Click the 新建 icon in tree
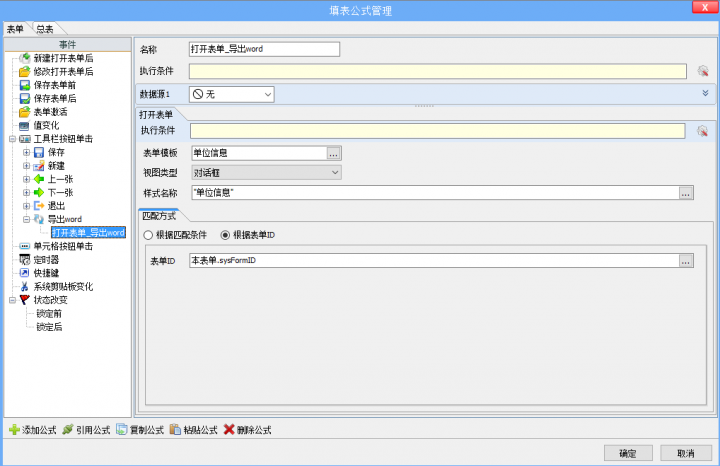720x466 pixels. pyautogui.click(x=39, y=166)
